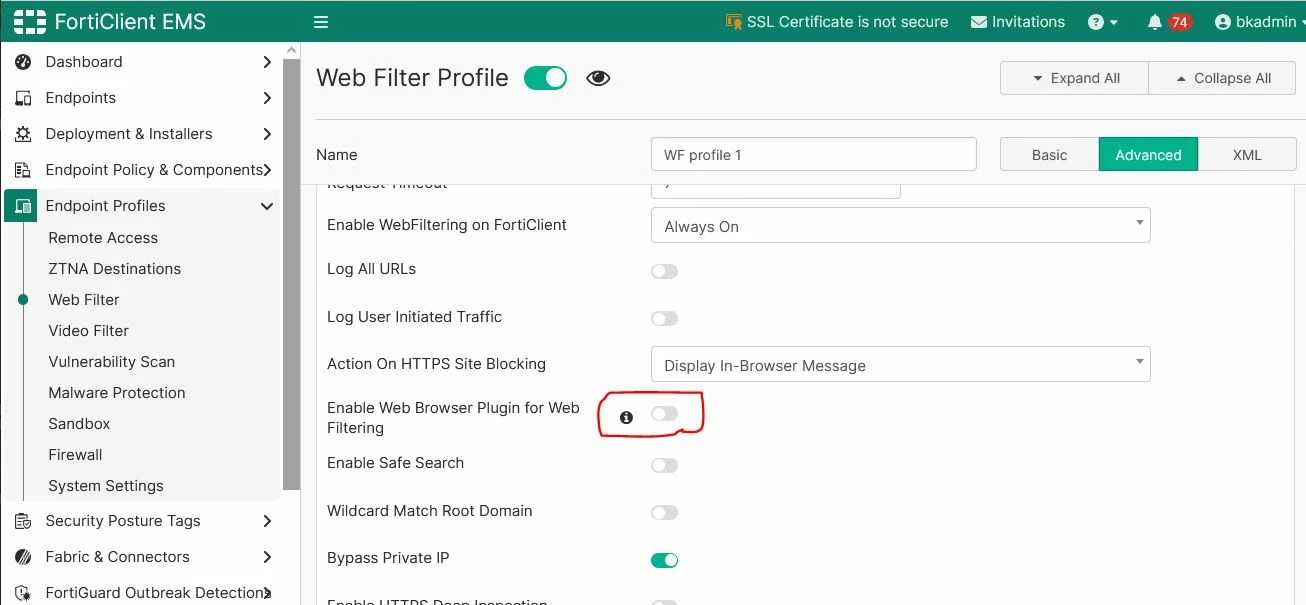
Task: Open the hamburger menu in header
Action: click(x=321, y=22)
